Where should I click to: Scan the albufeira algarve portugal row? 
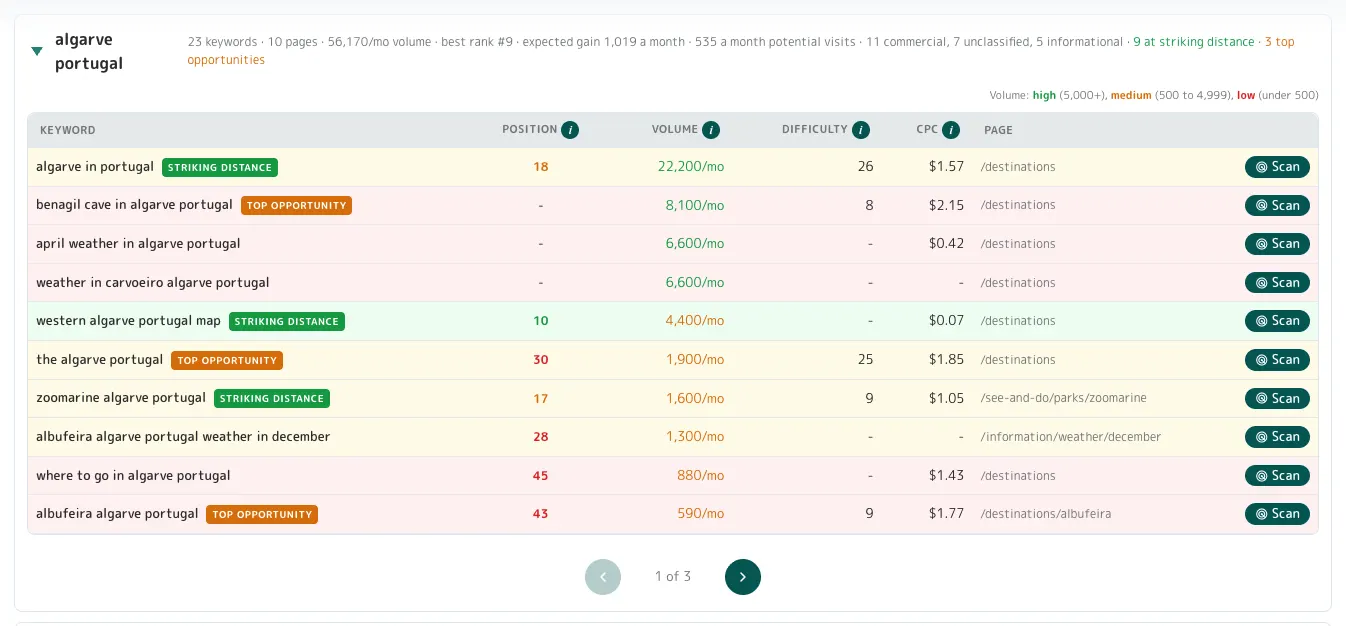[x=1277, y=514]
